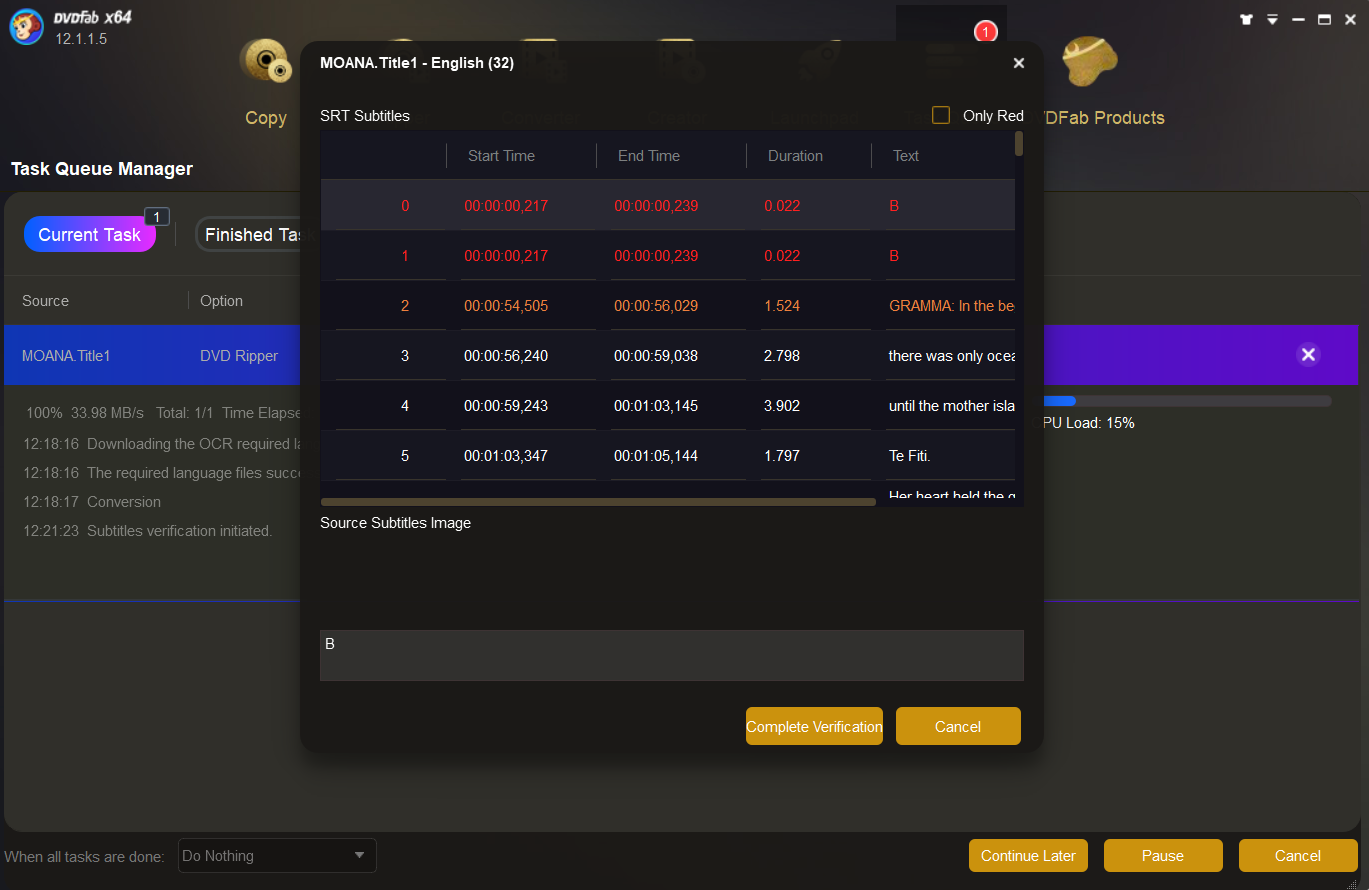
Task: Cancel the subtitle verification dialog
Action: click(958, 726)
